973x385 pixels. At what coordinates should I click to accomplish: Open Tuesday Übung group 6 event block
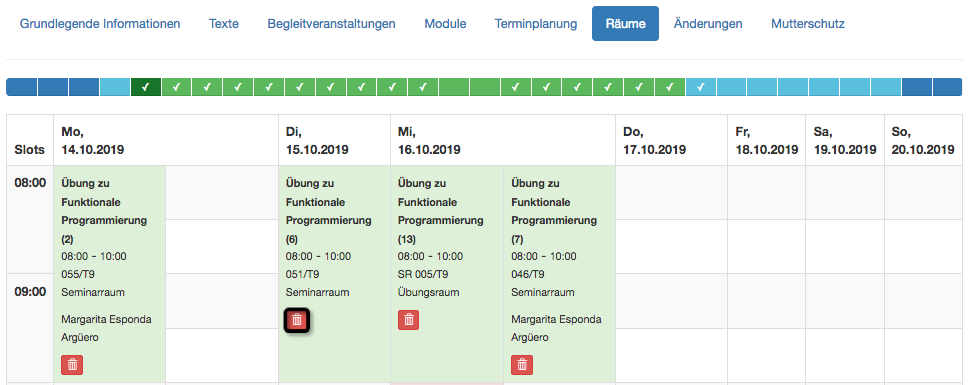tap(334, 274)
